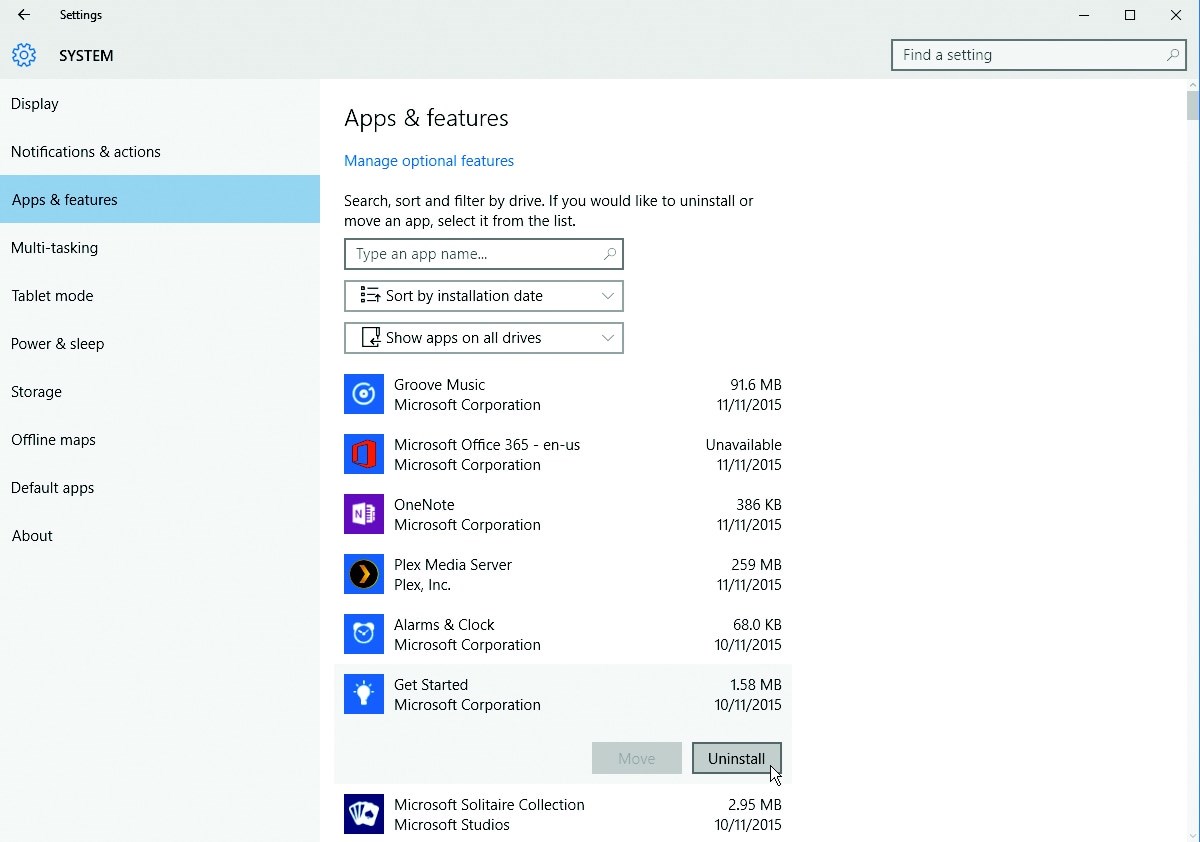Viewport: 1200px width, 842px height.
Task: Open the Manage optional features link
Action: click(429, 161)
